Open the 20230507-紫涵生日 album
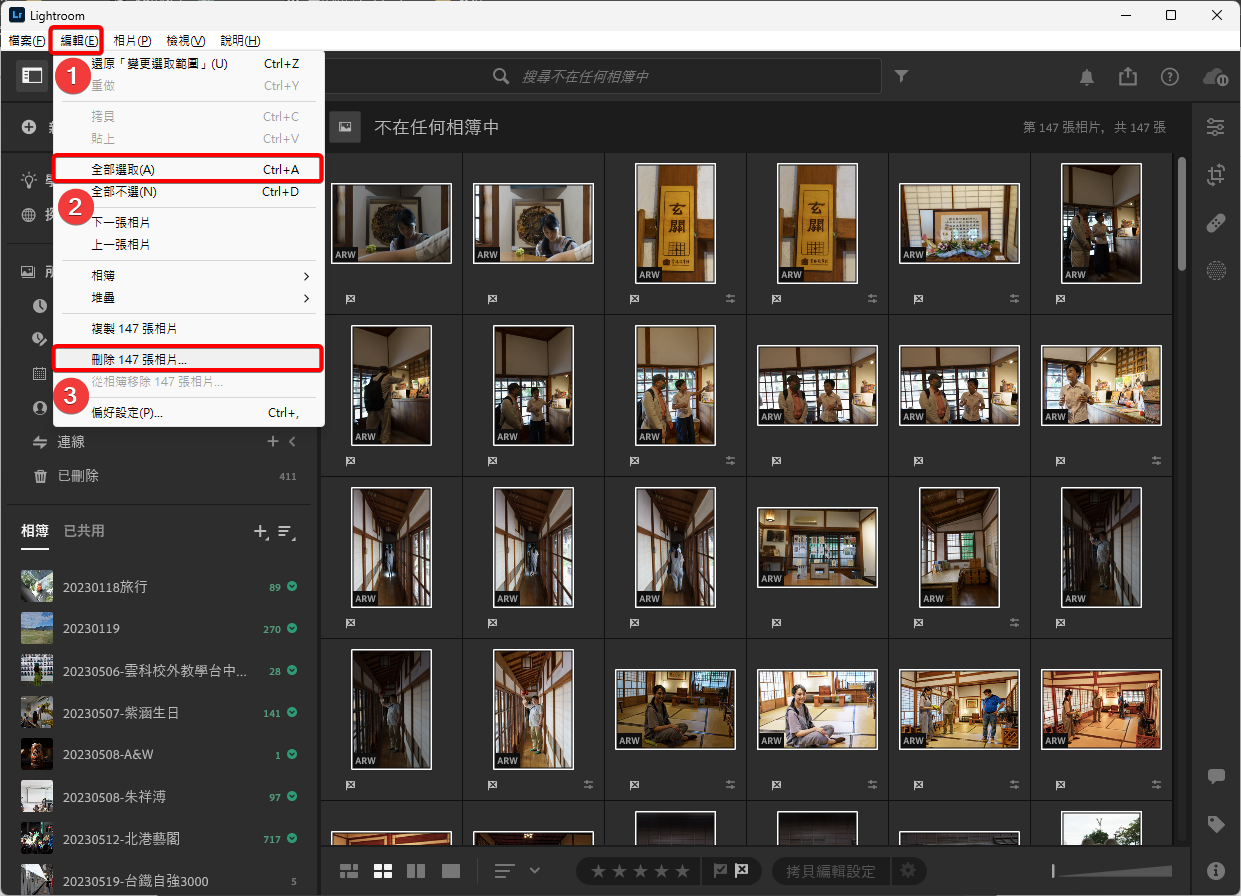The image size is (1241, 896). tap(121, 713)
